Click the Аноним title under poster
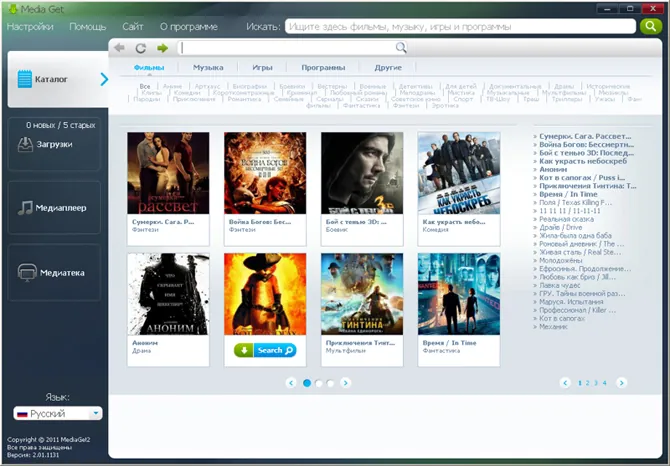 point(145,343)
